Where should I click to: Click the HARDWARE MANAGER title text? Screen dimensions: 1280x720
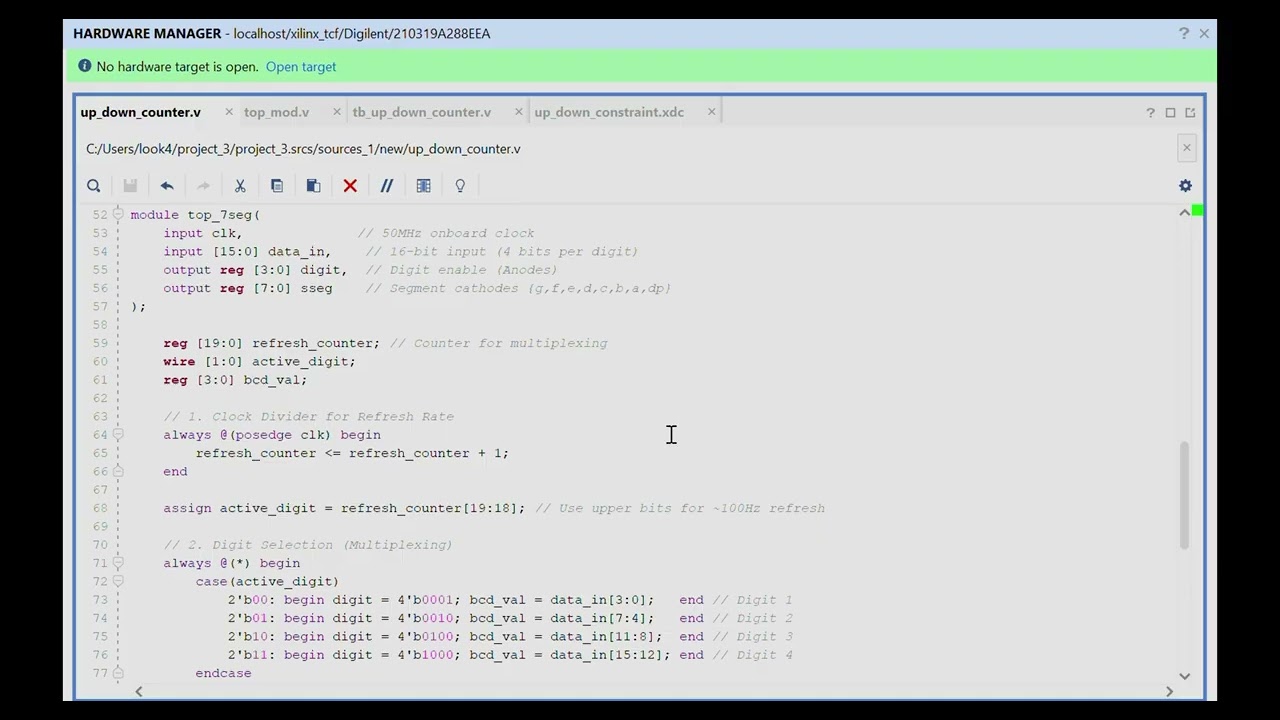tap(147, 33)
